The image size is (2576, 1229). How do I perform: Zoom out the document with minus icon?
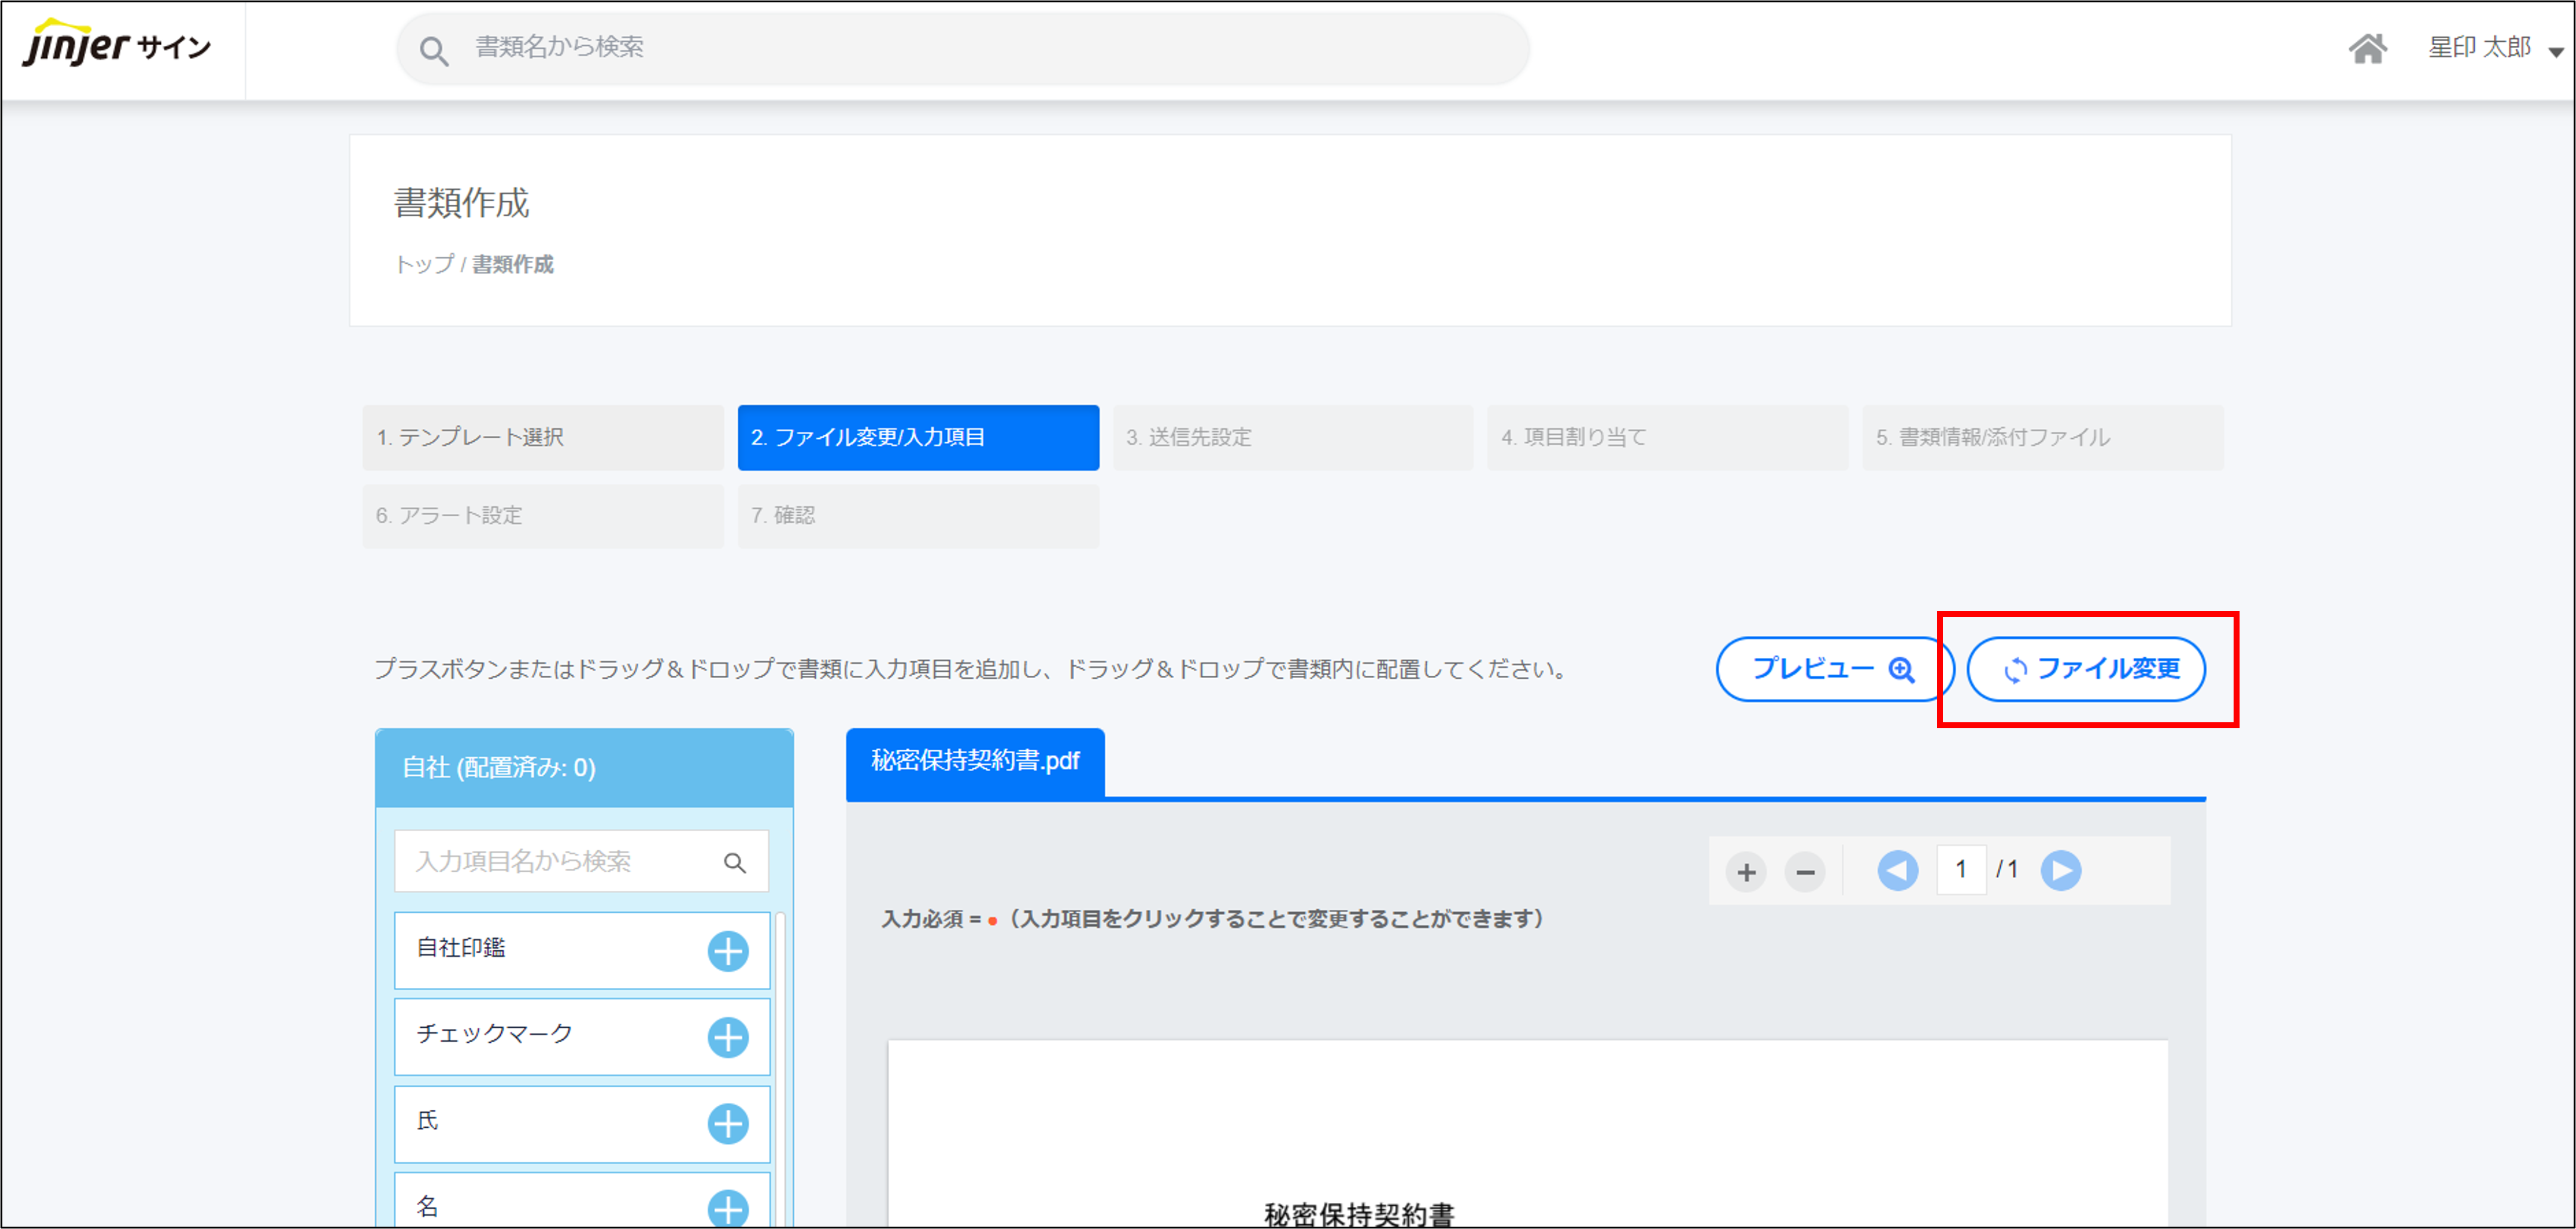point(1805,872)
